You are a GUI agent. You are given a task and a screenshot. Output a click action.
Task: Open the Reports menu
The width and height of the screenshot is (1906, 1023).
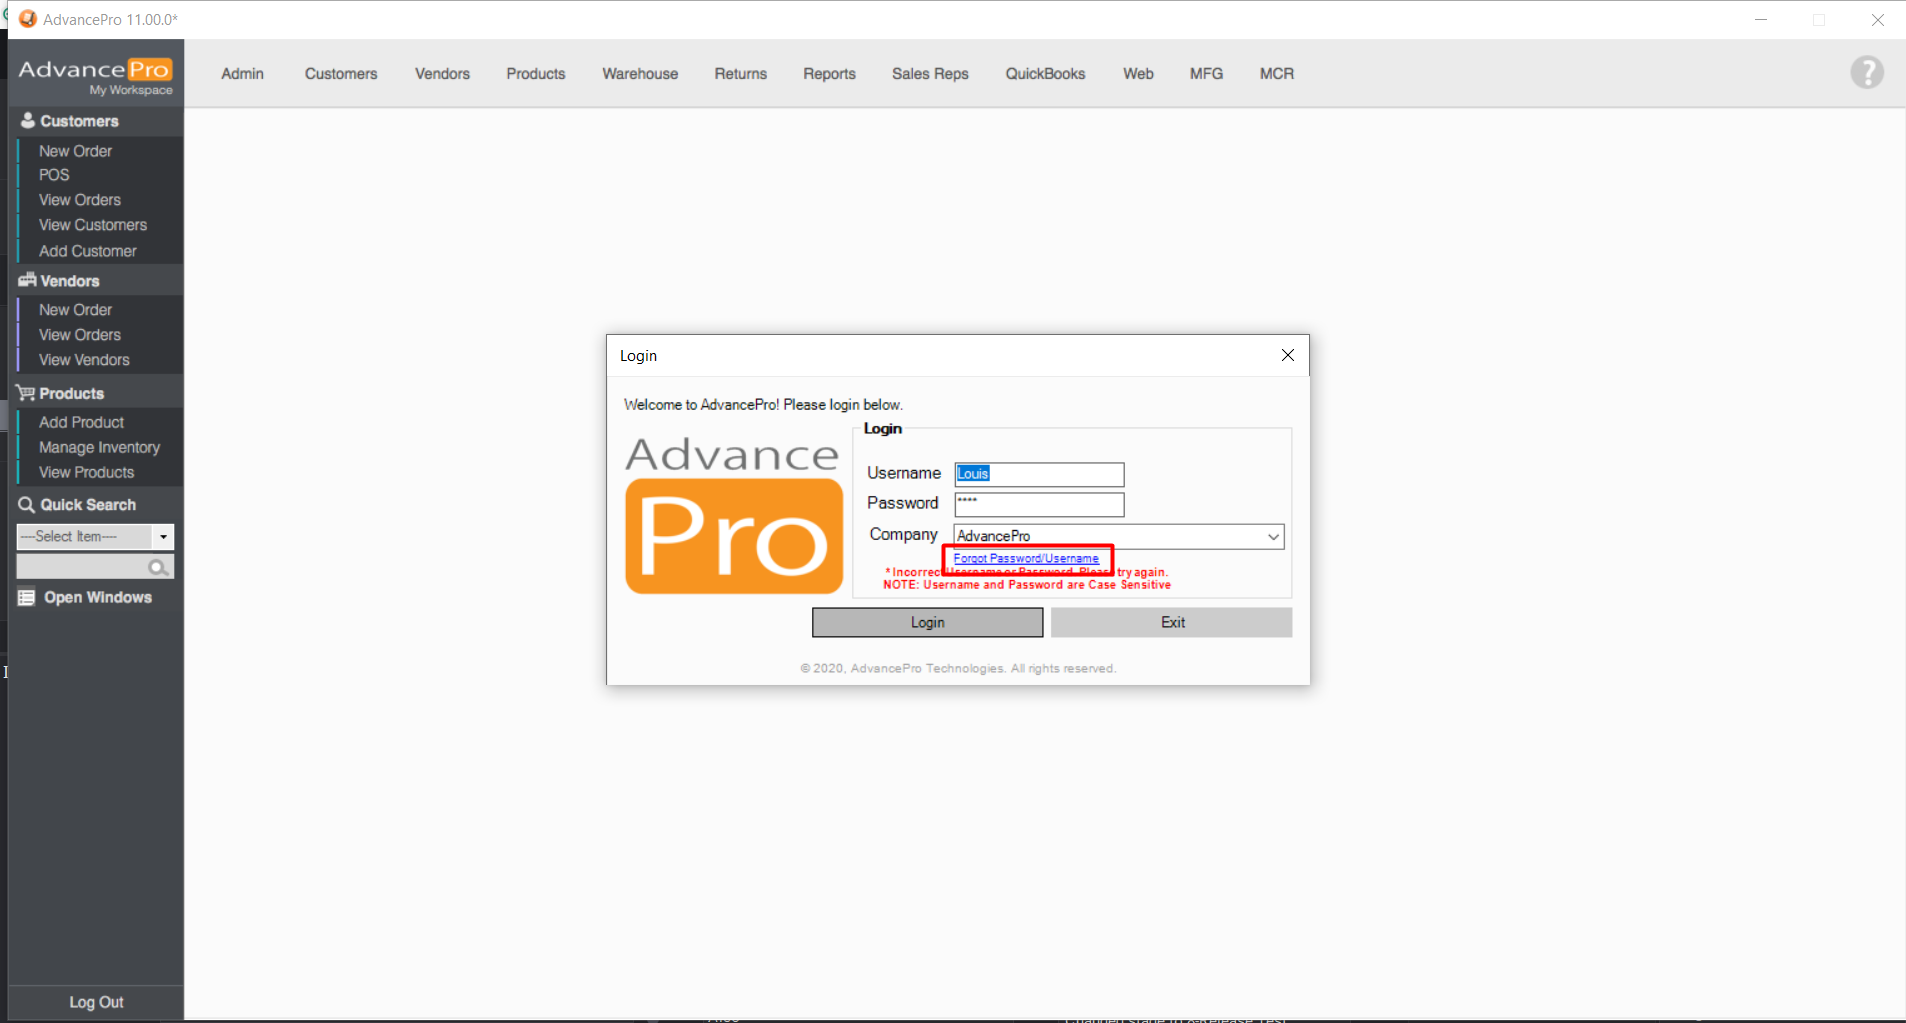point(829,74)
